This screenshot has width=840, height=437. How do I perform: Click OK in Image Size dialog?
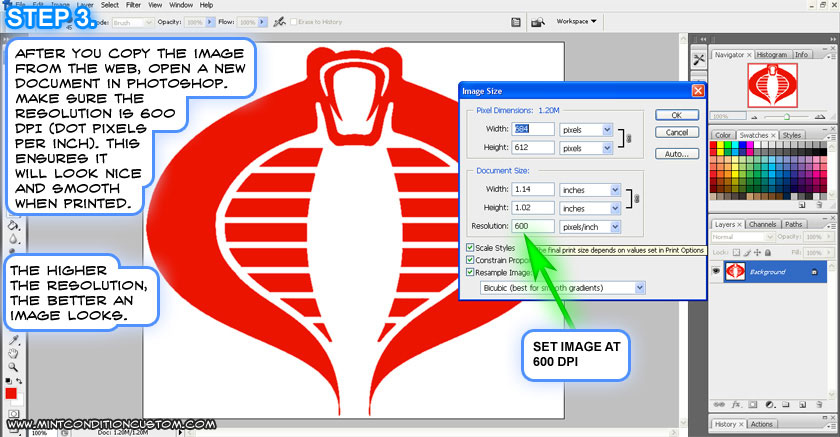(677, 115)
